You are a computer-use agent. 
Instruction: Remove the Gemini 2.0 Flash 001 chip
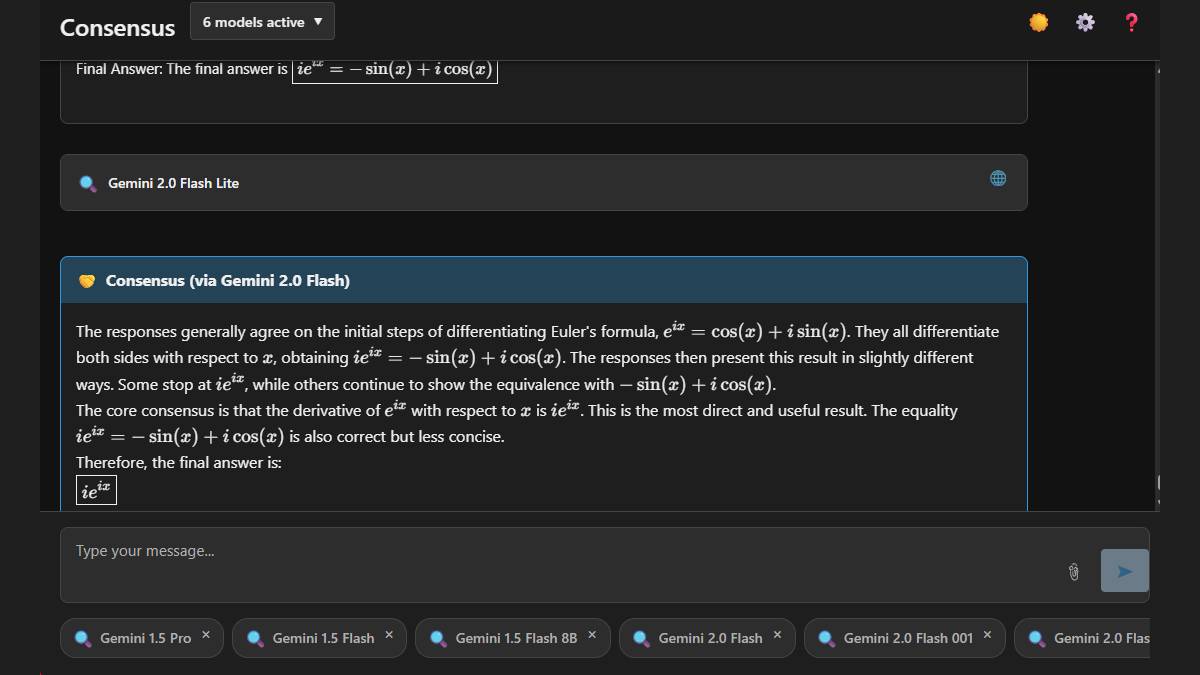[987, 634]
